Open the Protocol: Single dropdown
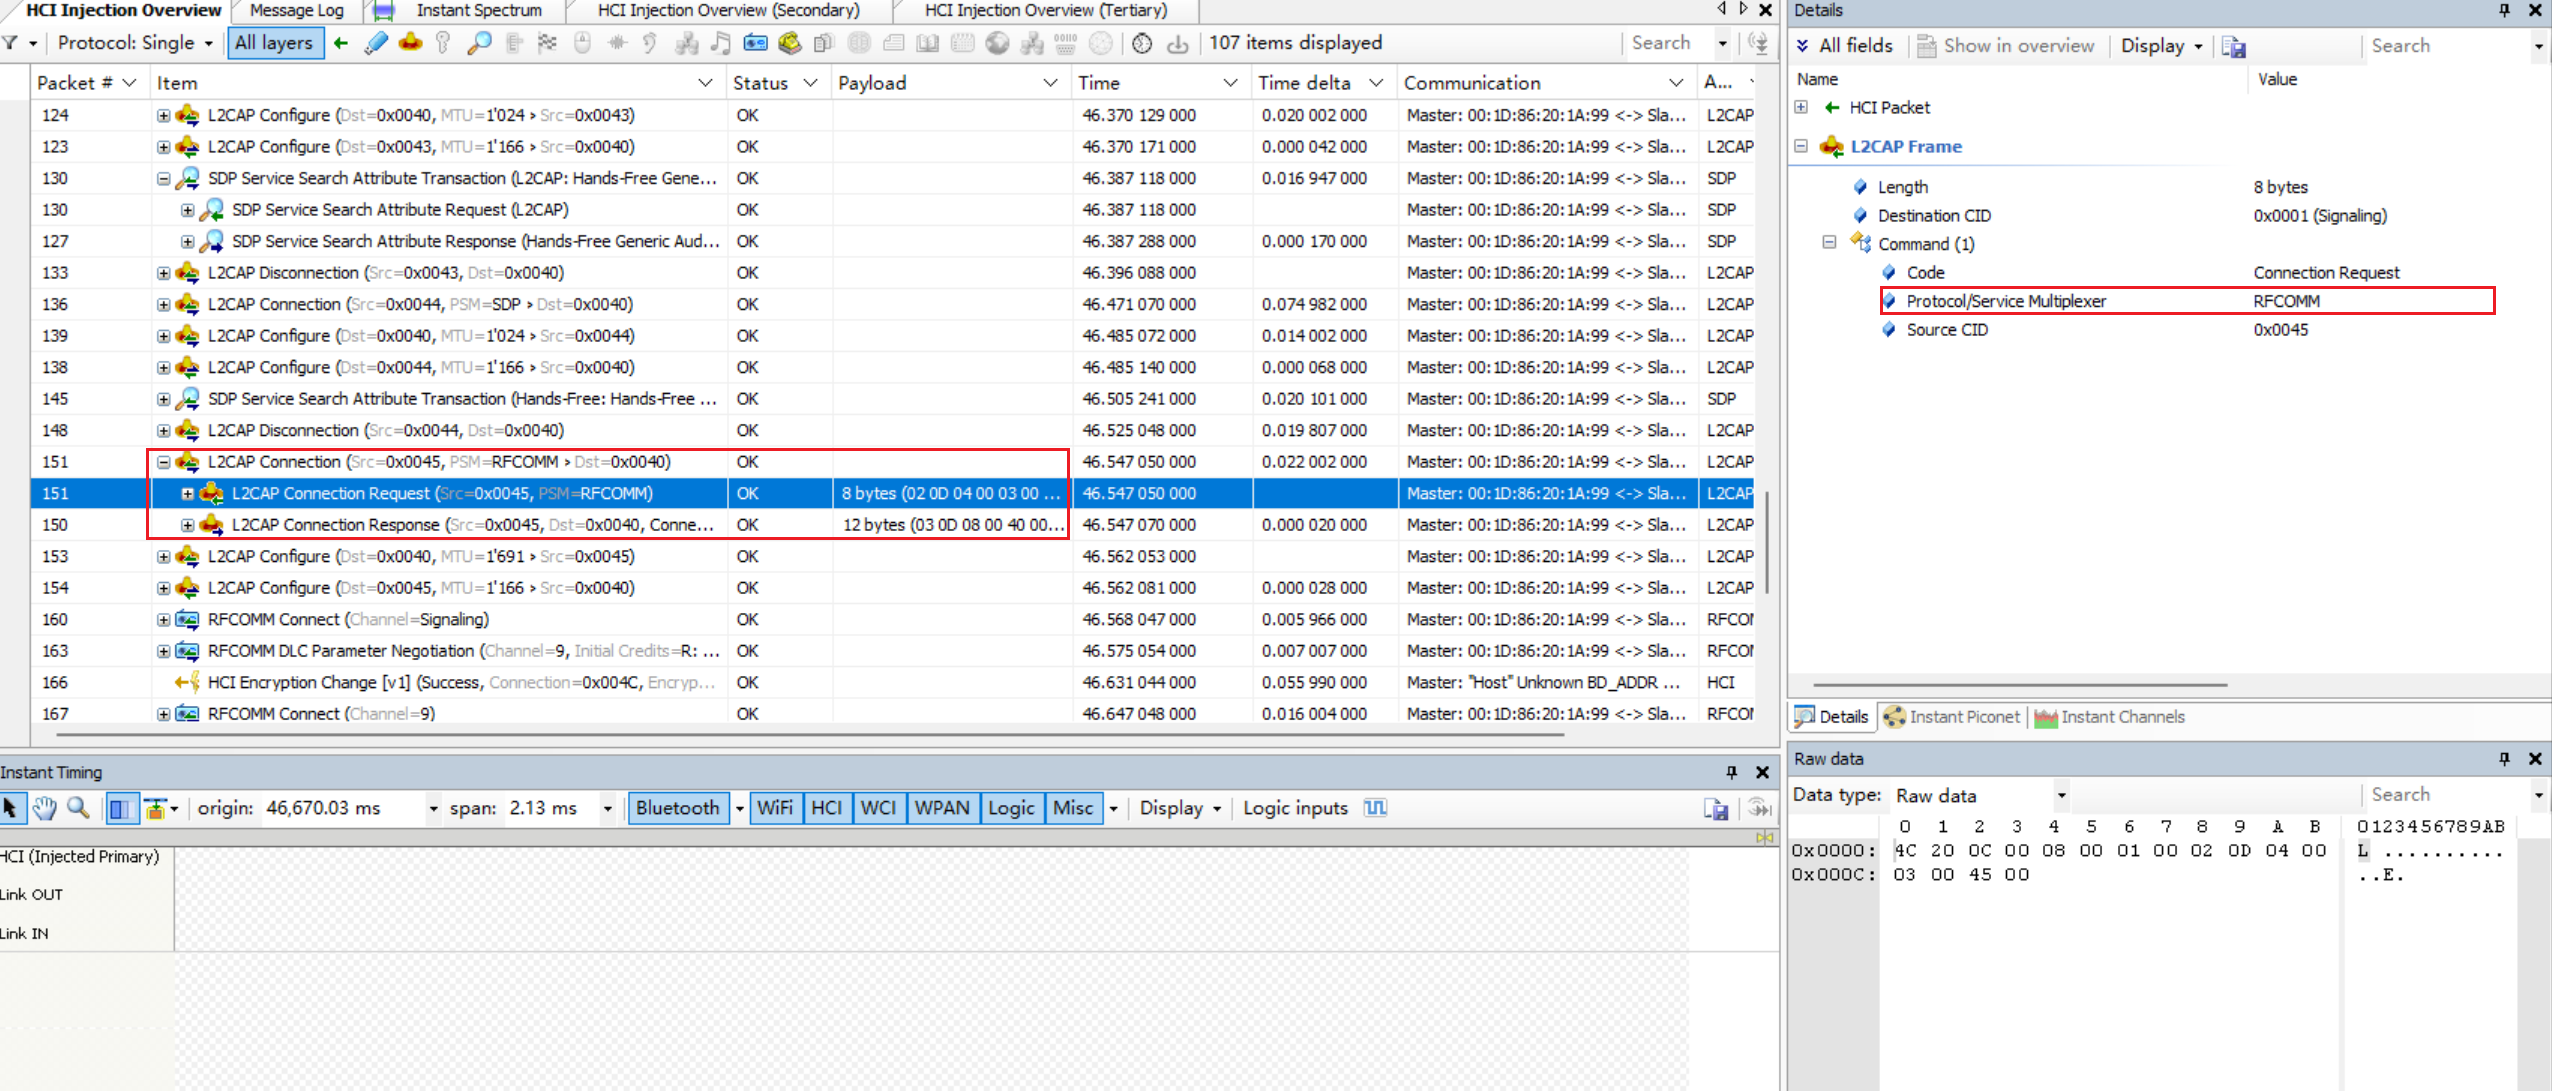Viewport: 2552px width, 1091px height. 135,43
